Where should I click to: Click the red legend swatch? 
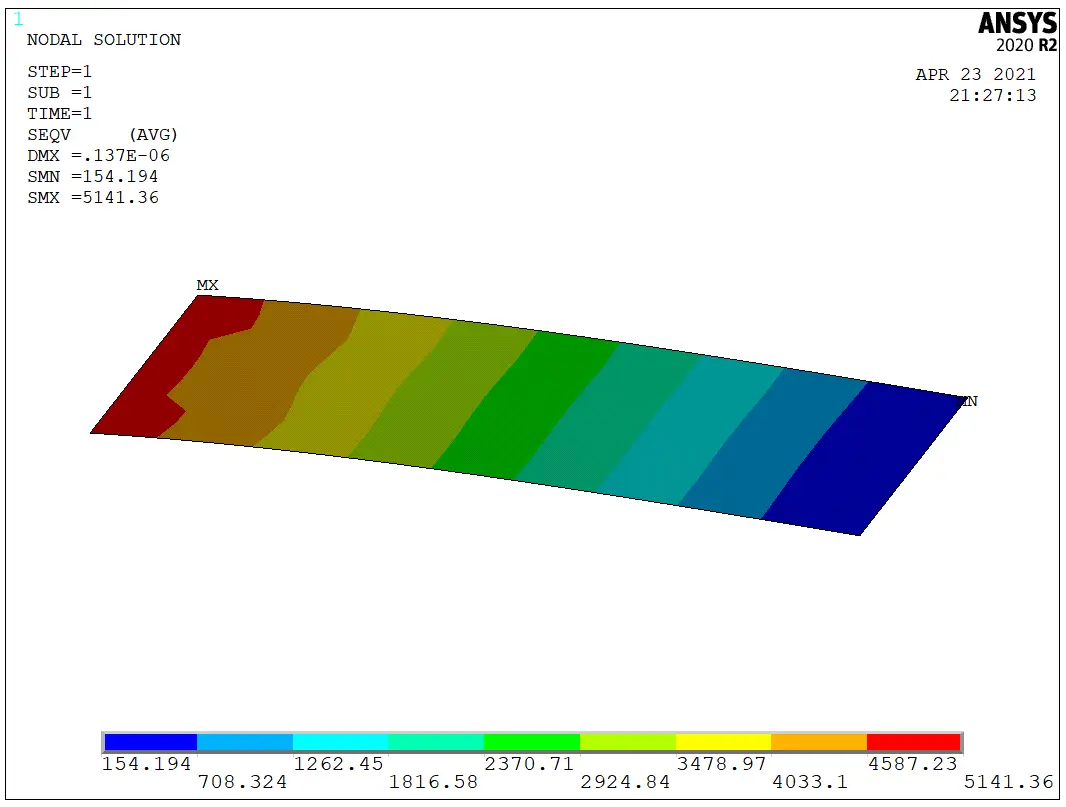pyautogui.click(x=914, y=742)
